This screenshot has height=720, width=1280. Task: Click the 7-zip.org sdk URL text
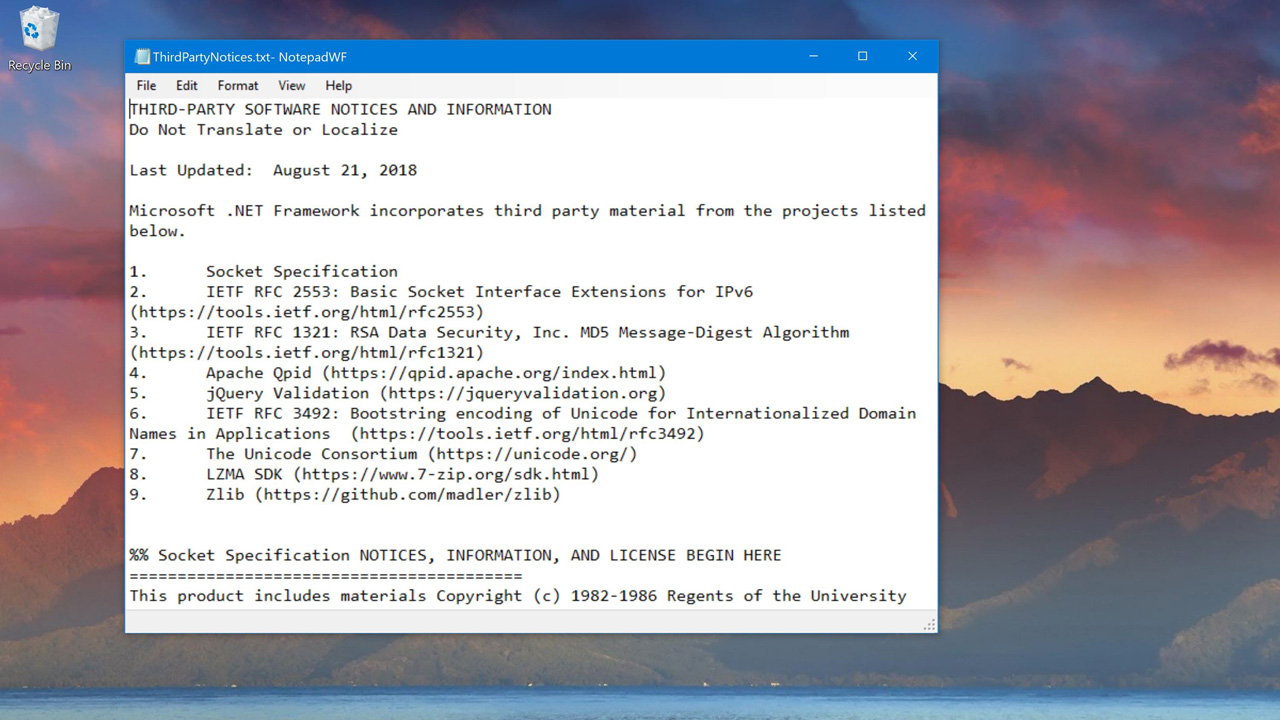[445, 474]
